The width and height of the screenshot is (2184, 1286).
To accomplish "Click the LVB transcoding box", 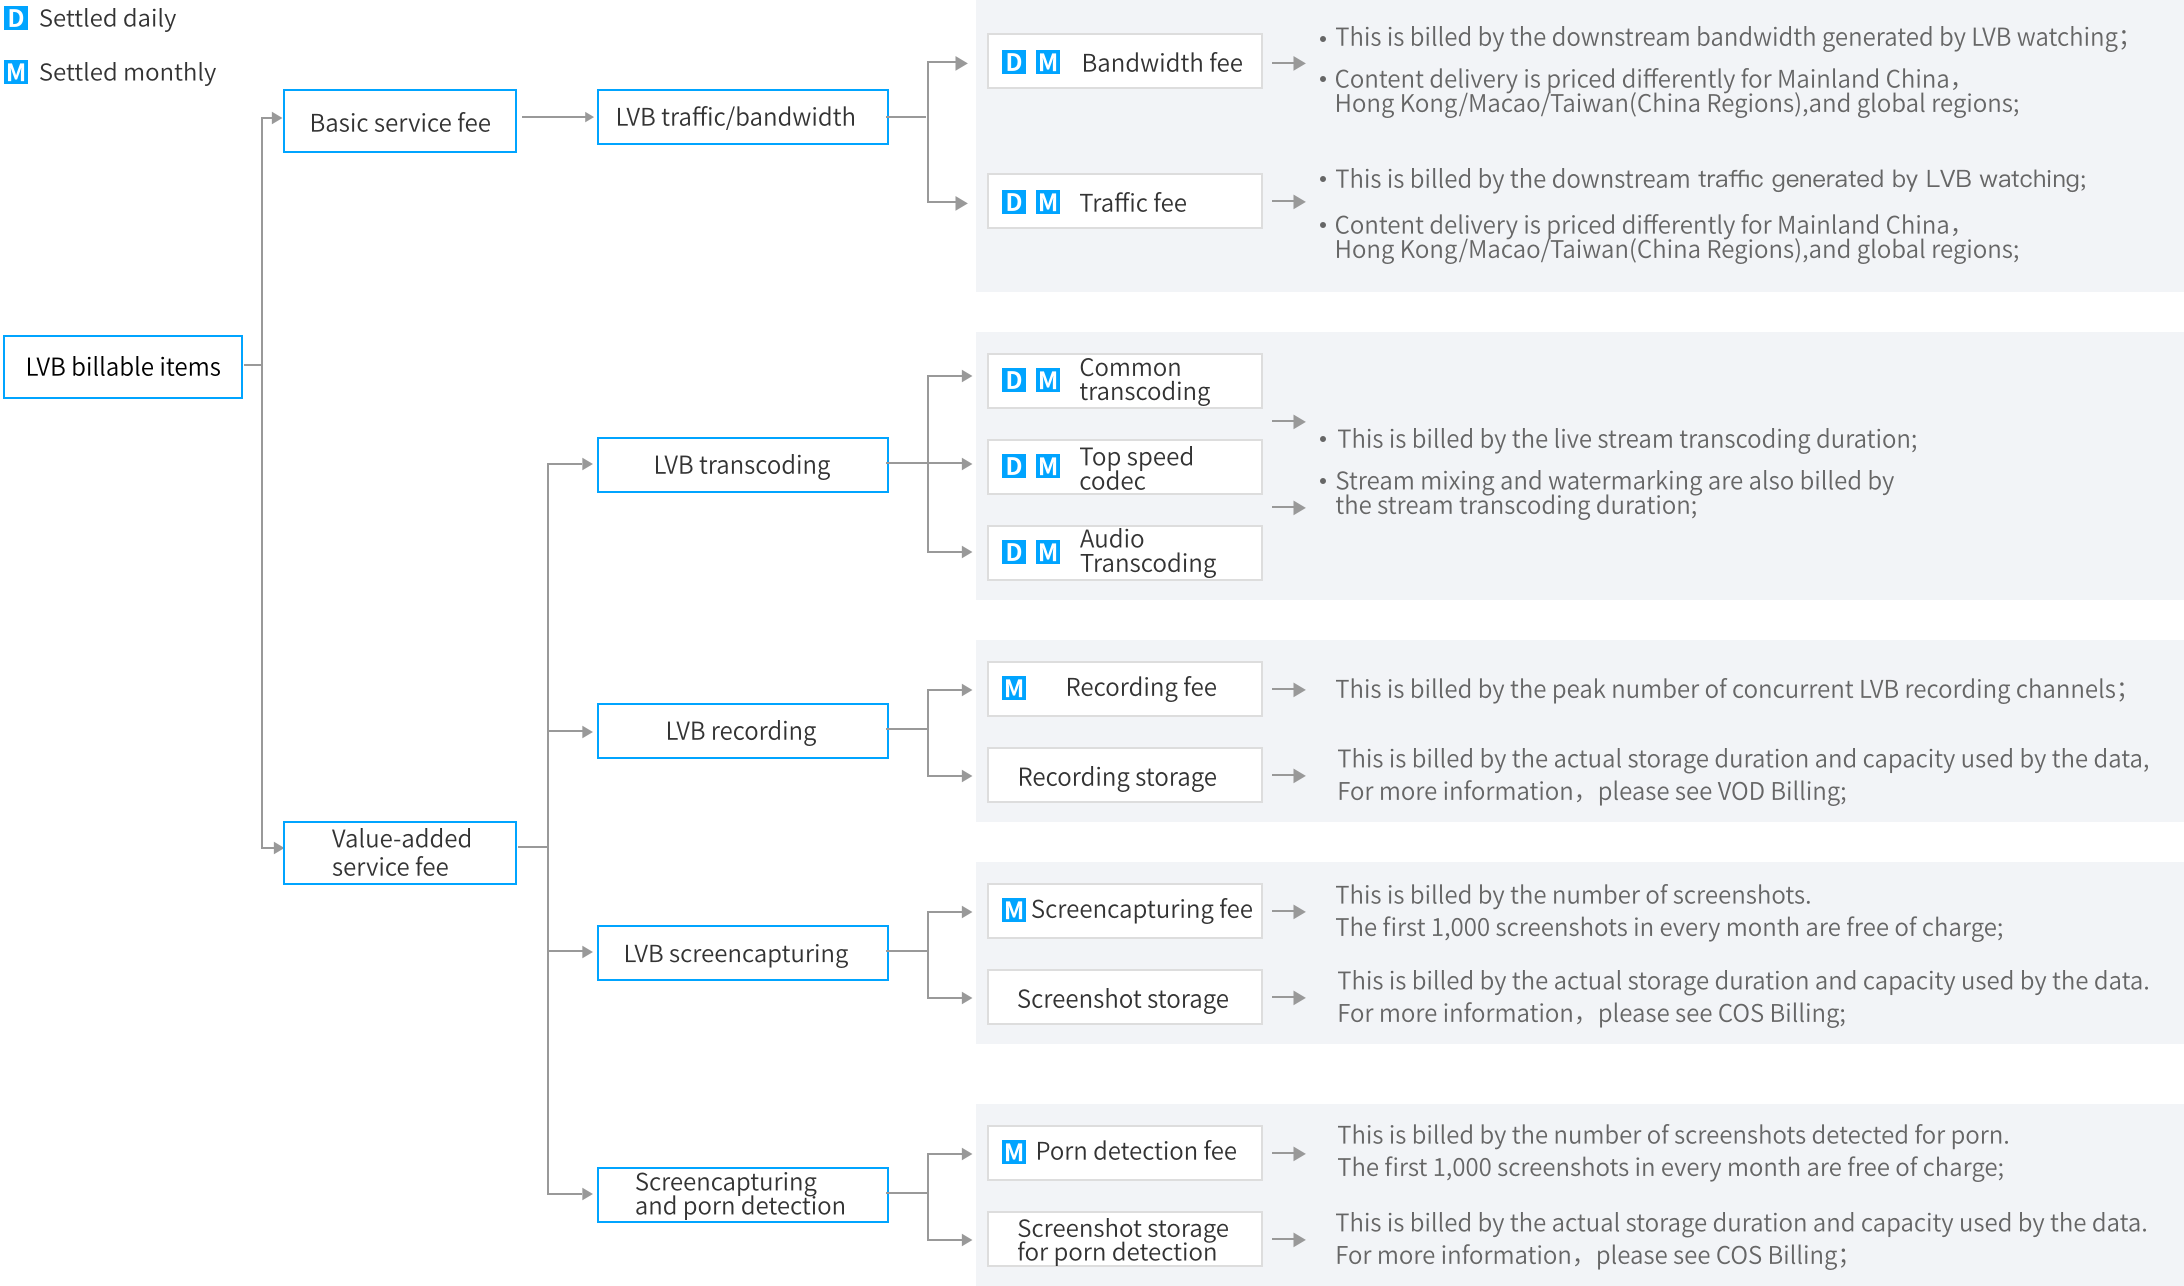I will click(x=743, y=465).
